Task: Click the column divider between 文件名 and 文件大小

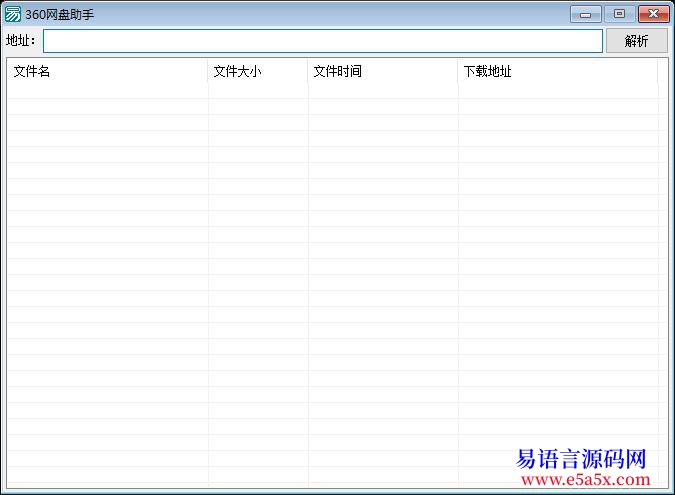Action: click(208, 72)
